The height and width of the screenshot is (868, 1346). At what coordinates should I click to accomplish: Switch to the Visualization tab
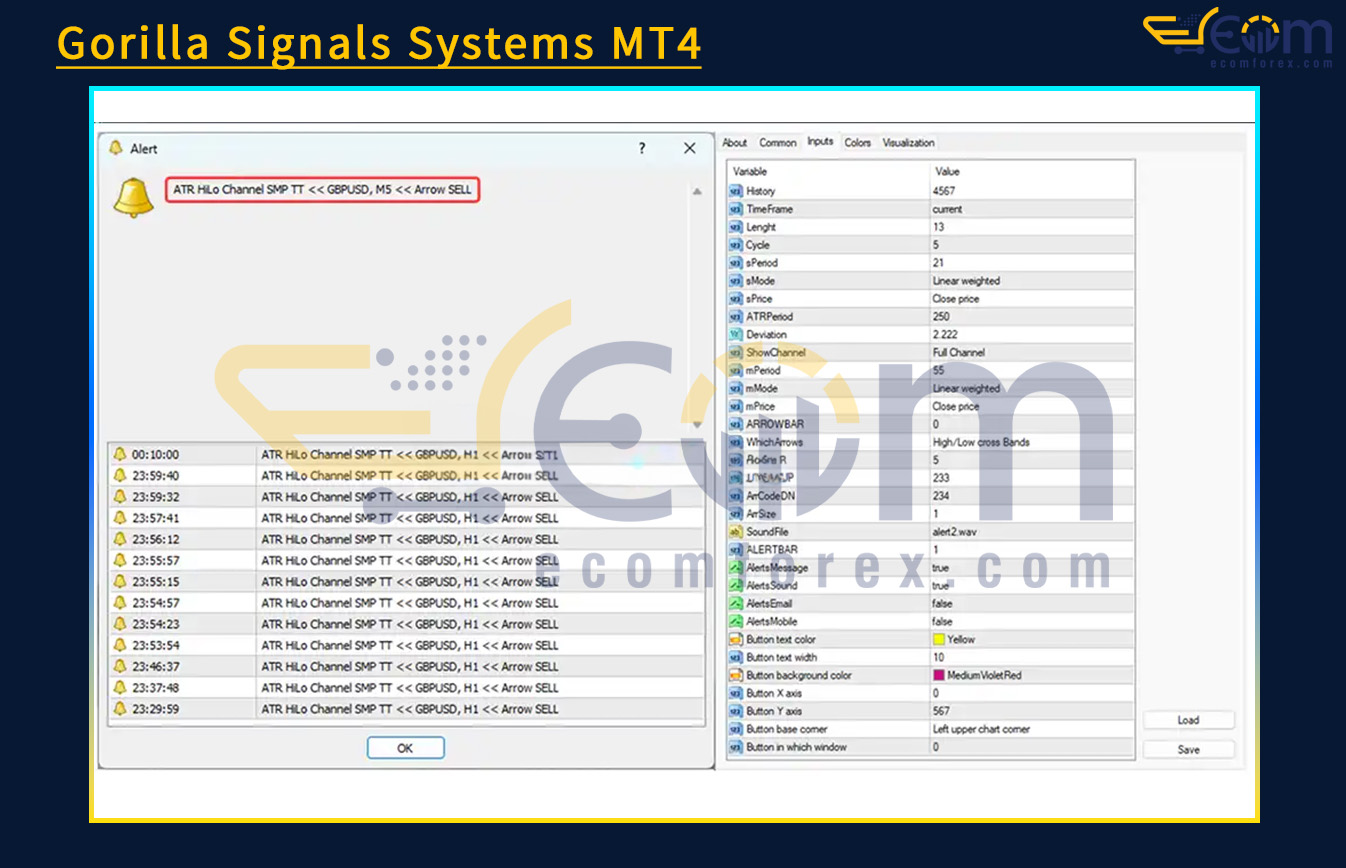(908, 143)
